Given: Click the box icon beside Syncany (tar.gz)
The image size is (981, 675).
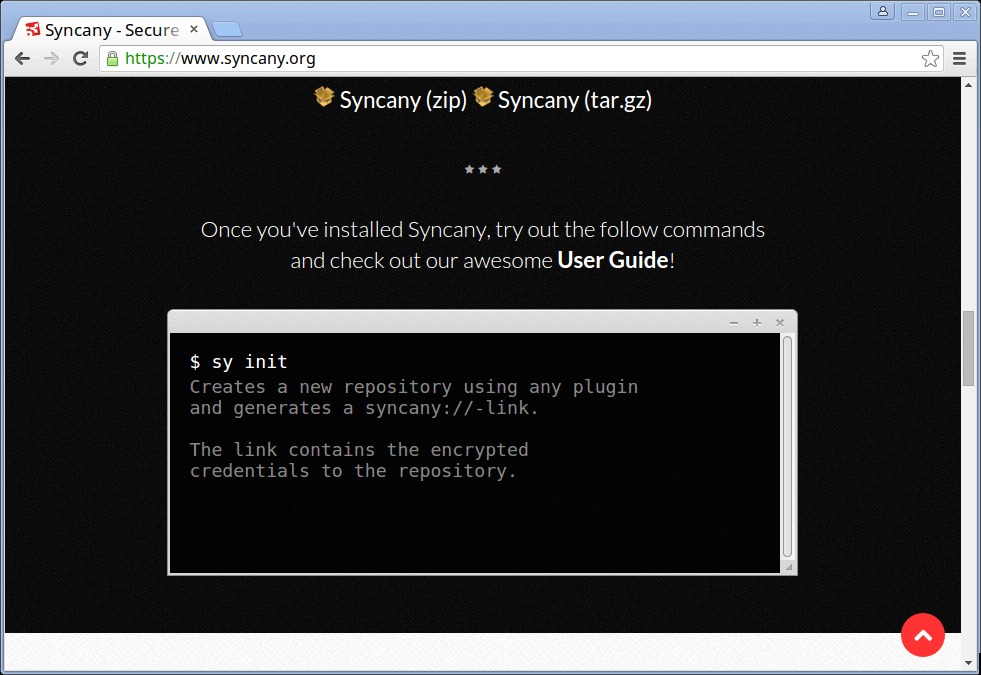Looking at the screenshot, I should pyautogui.click(x=483, y=97).
